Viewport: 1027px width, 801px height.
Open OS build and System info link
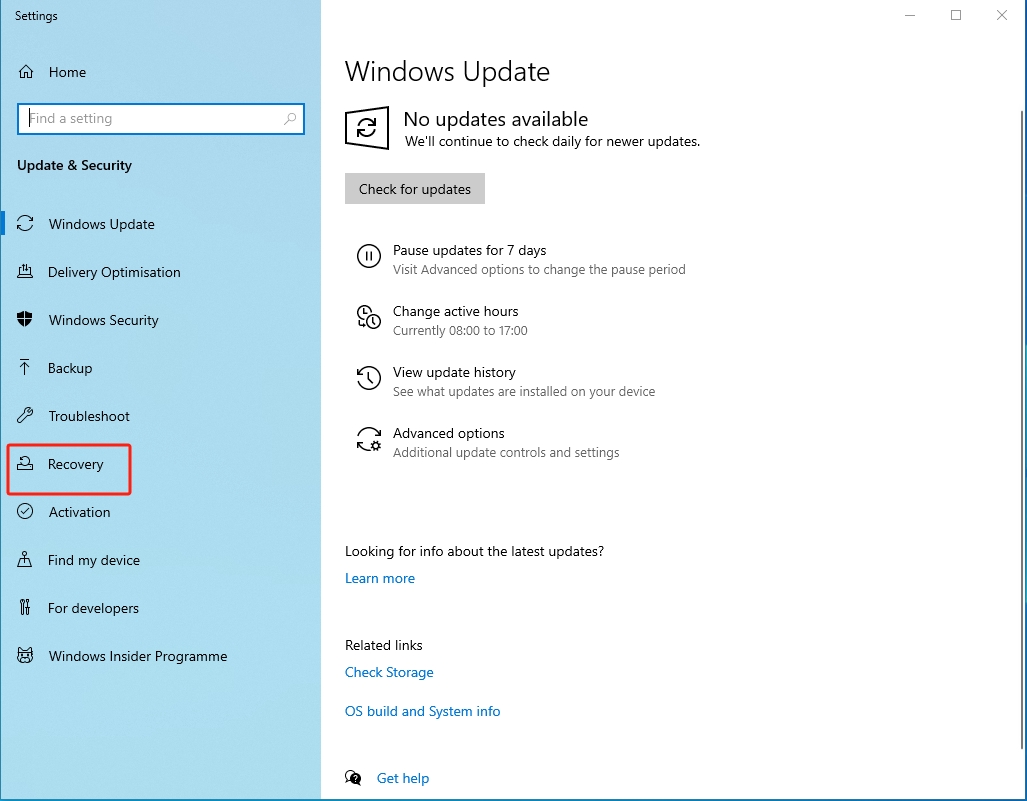pos(422,711)
